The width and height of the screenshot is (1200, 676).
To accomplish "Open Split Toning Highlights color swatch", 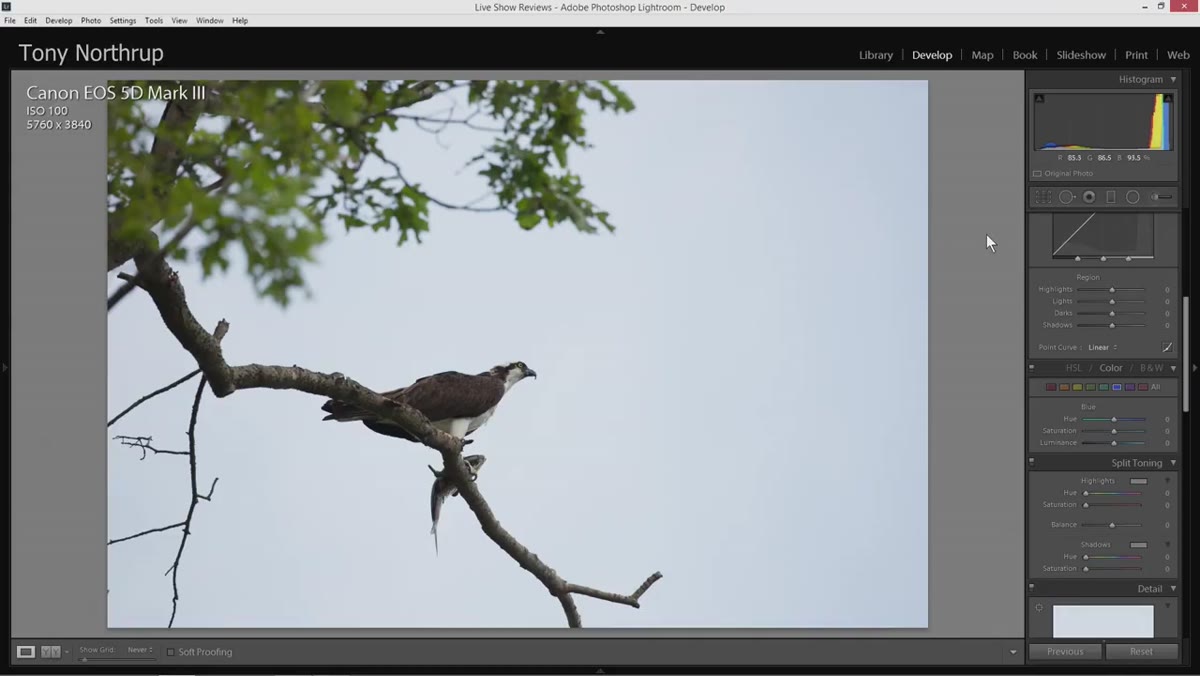I will (1138, 481).
